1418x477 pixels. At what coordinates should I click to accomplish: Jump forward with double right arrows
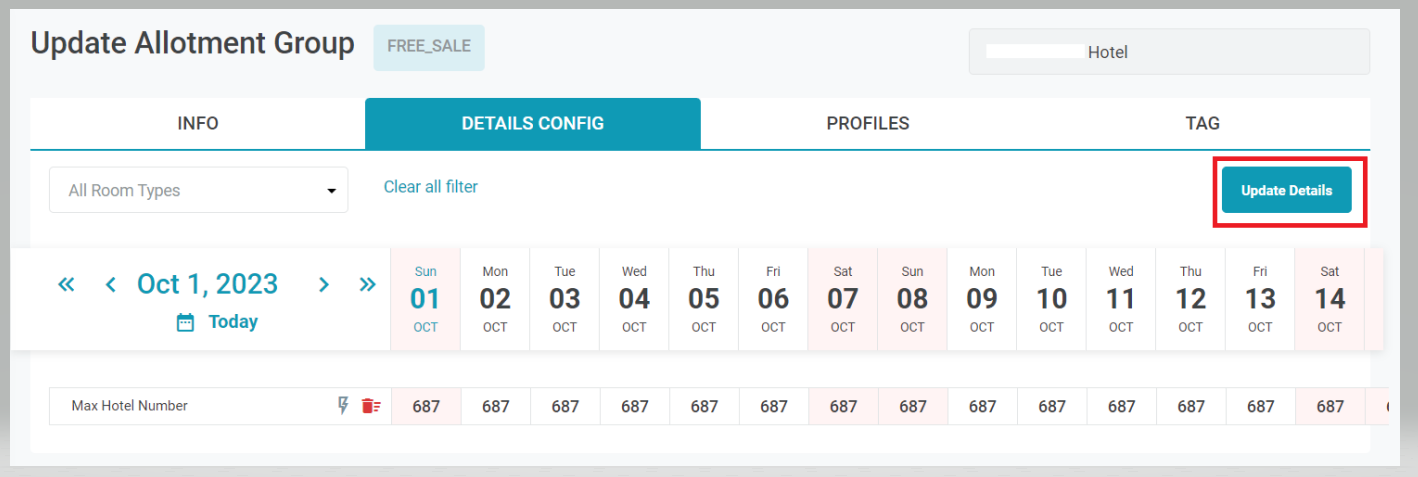point(367,284)
